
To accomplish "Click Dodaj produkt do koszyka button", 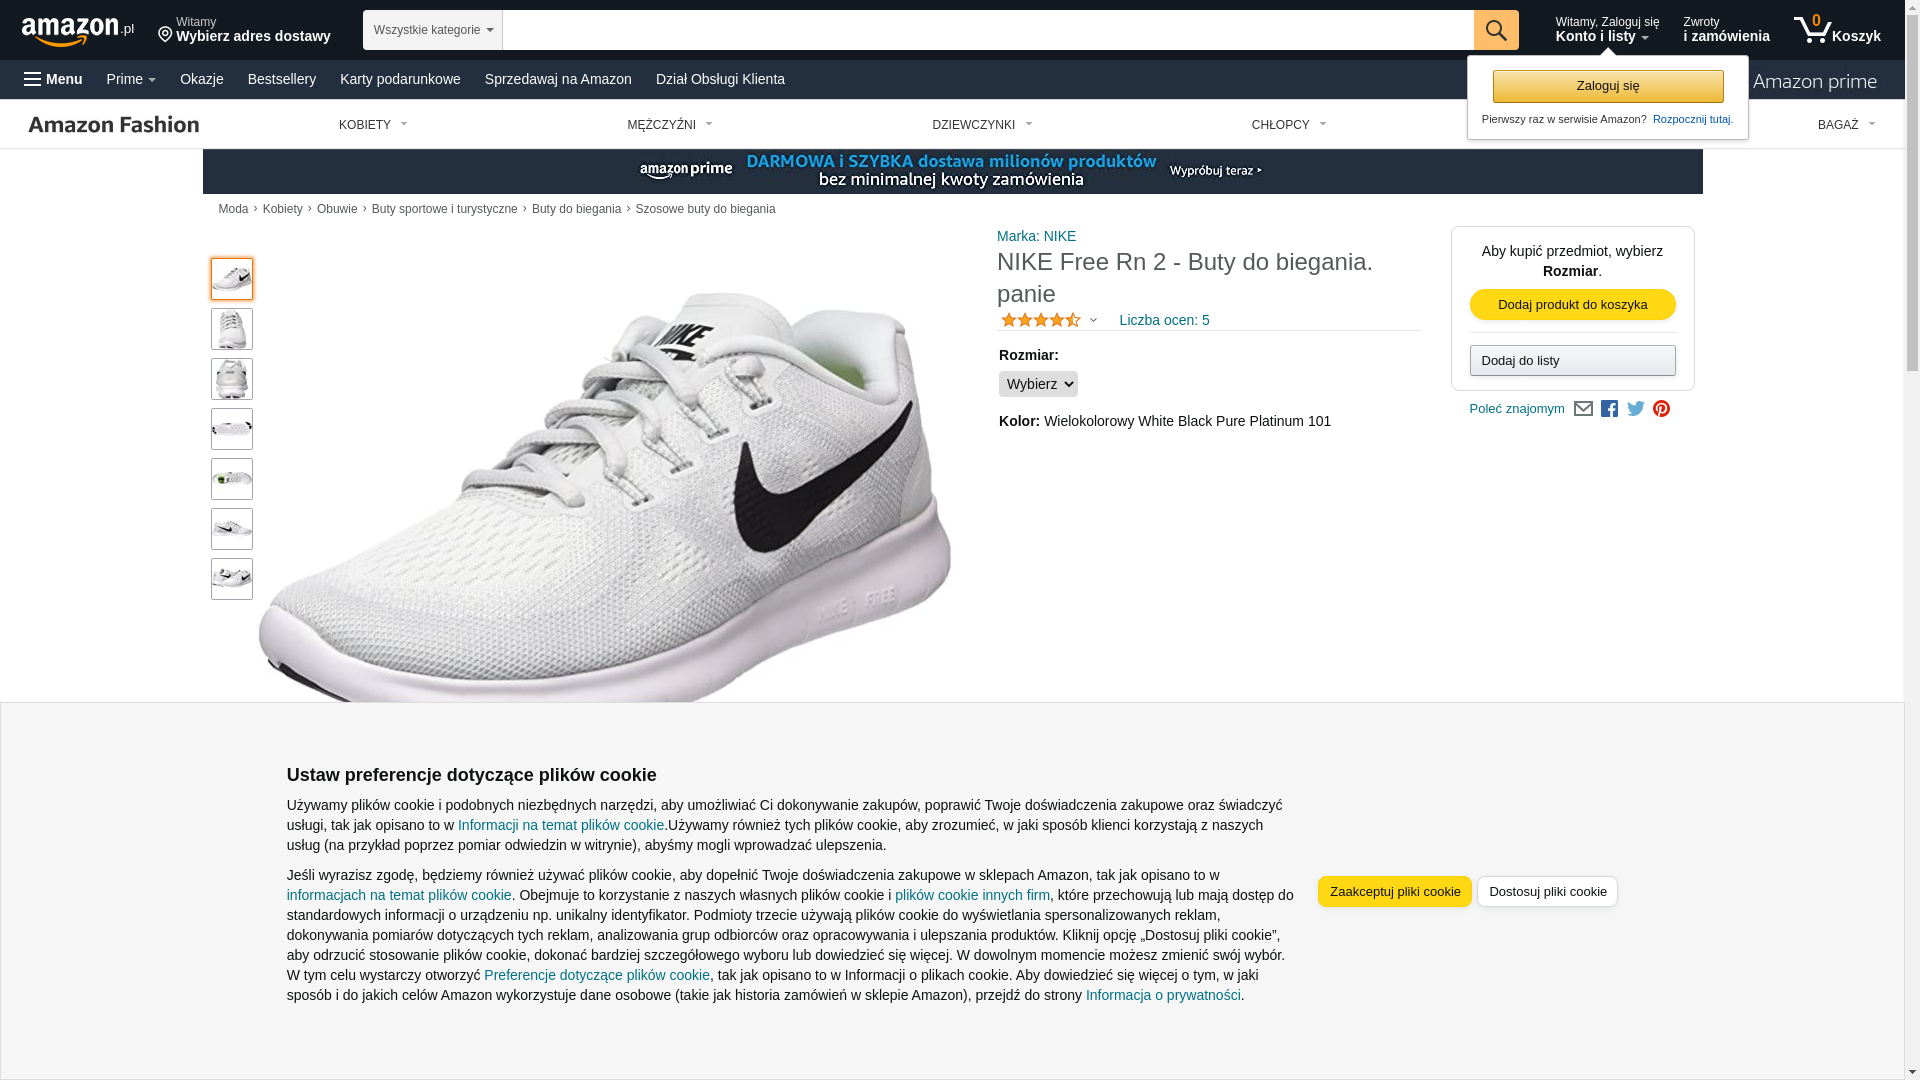I will pos(1572,304).
